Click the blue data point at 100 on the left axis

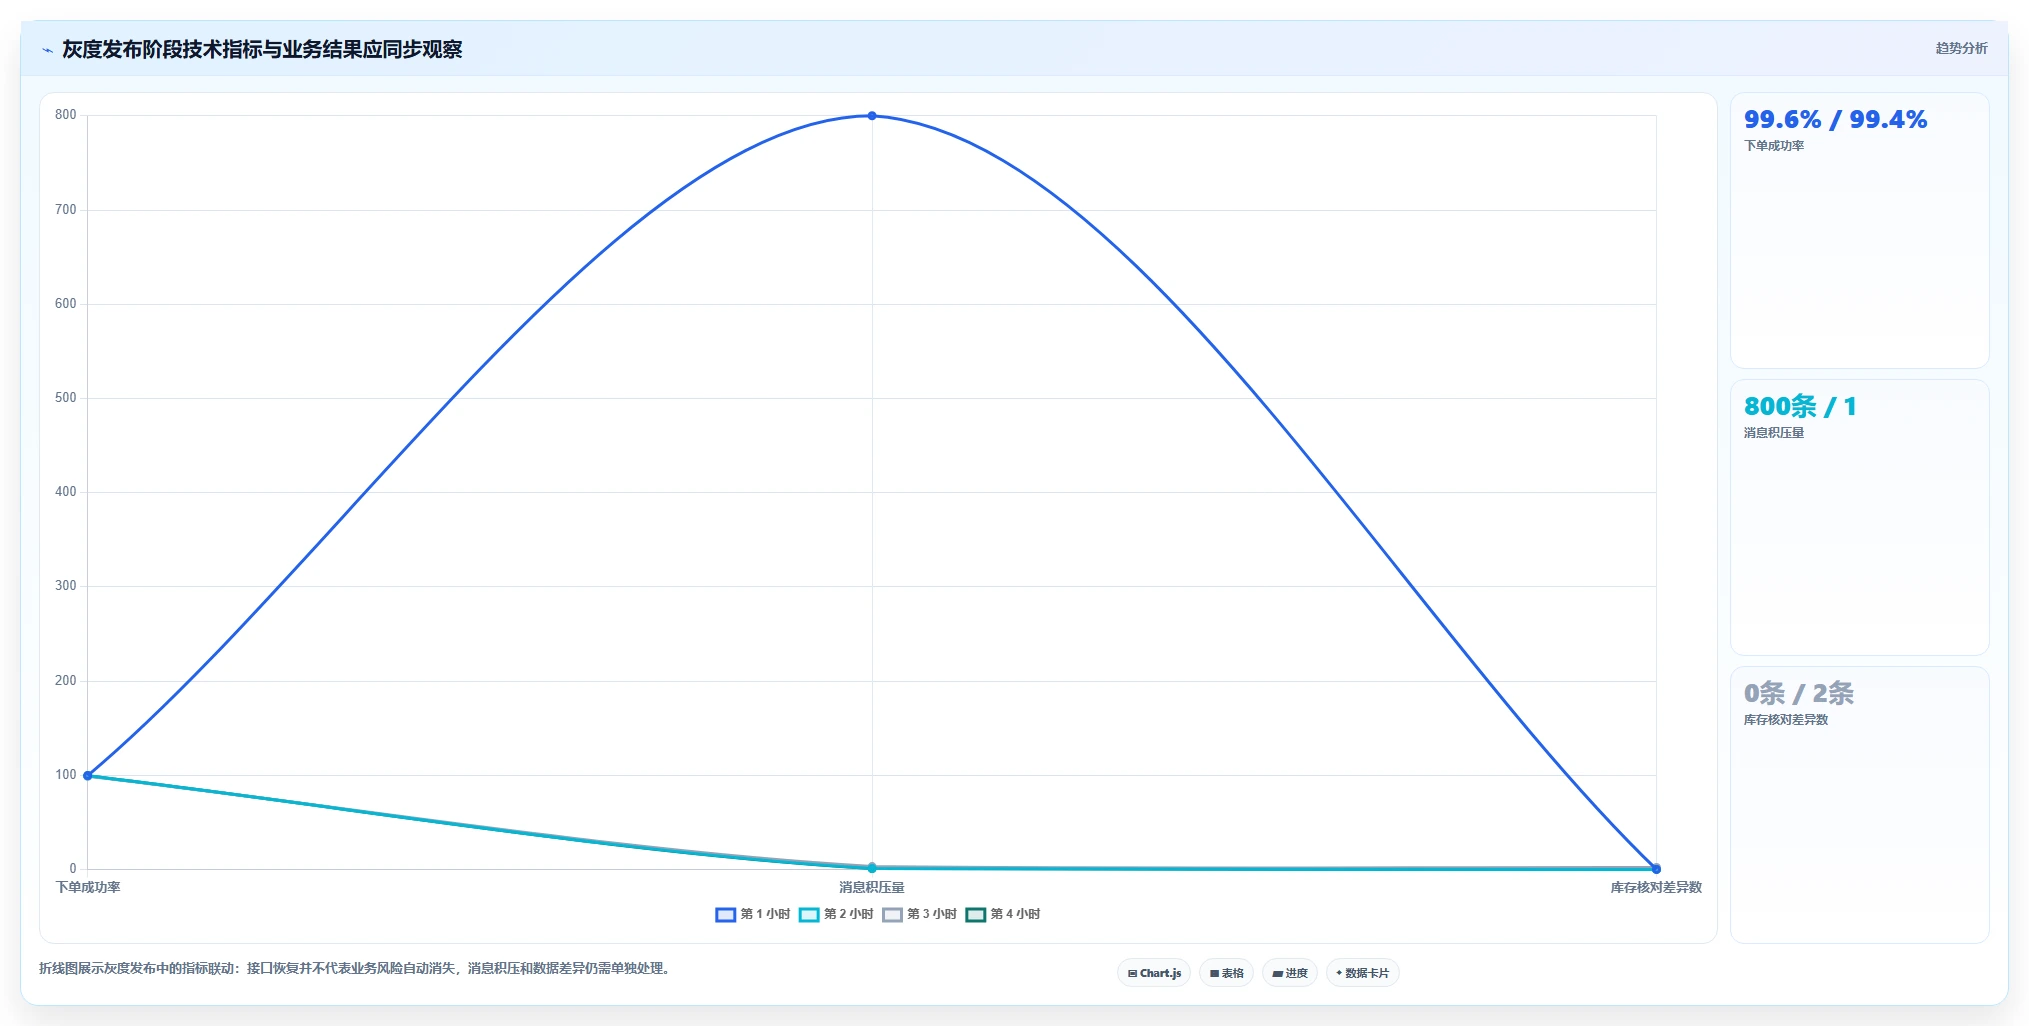click(88, 775)
